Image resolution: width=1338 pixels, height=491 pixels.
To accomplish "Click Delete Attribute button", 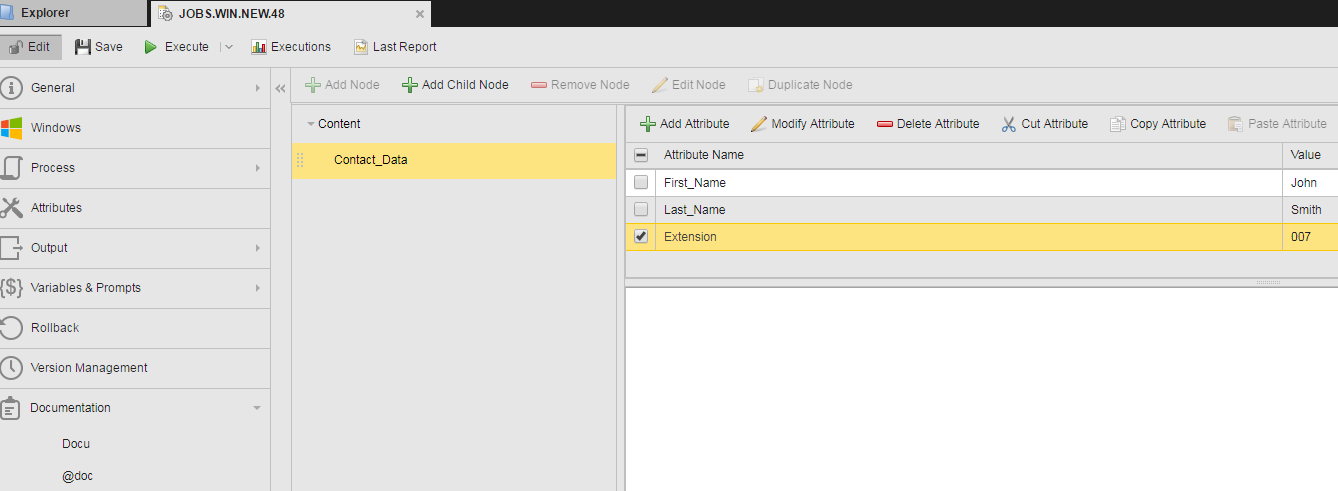I will (928, 124).
